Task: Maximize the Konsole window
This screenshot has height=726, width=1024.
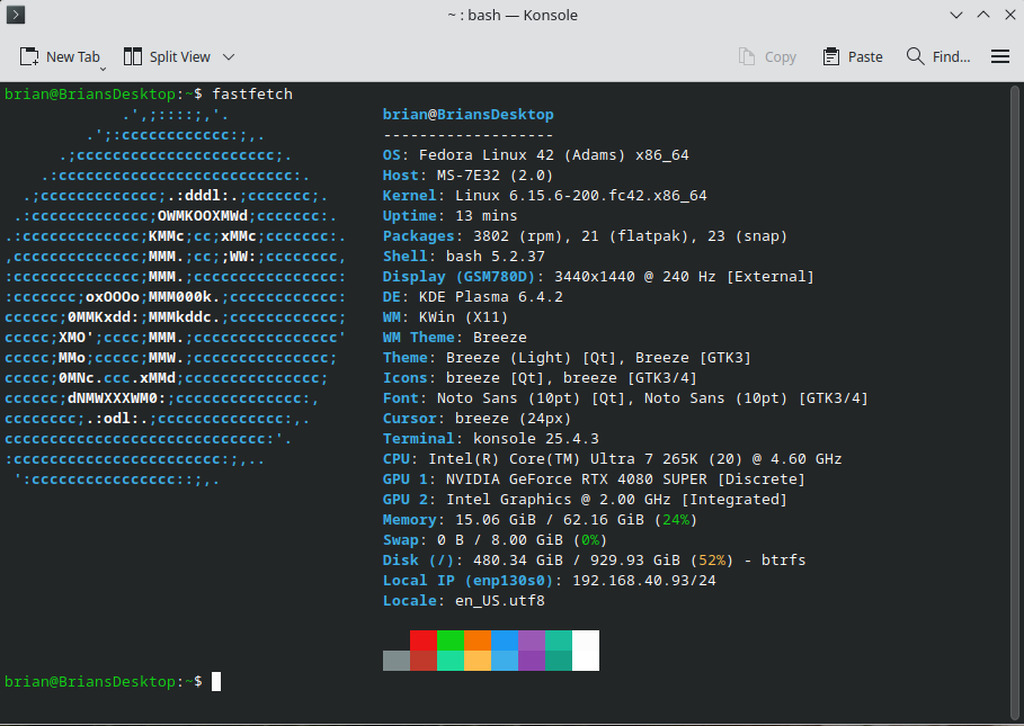Action: pyautogui.click(x=982, y=15)
